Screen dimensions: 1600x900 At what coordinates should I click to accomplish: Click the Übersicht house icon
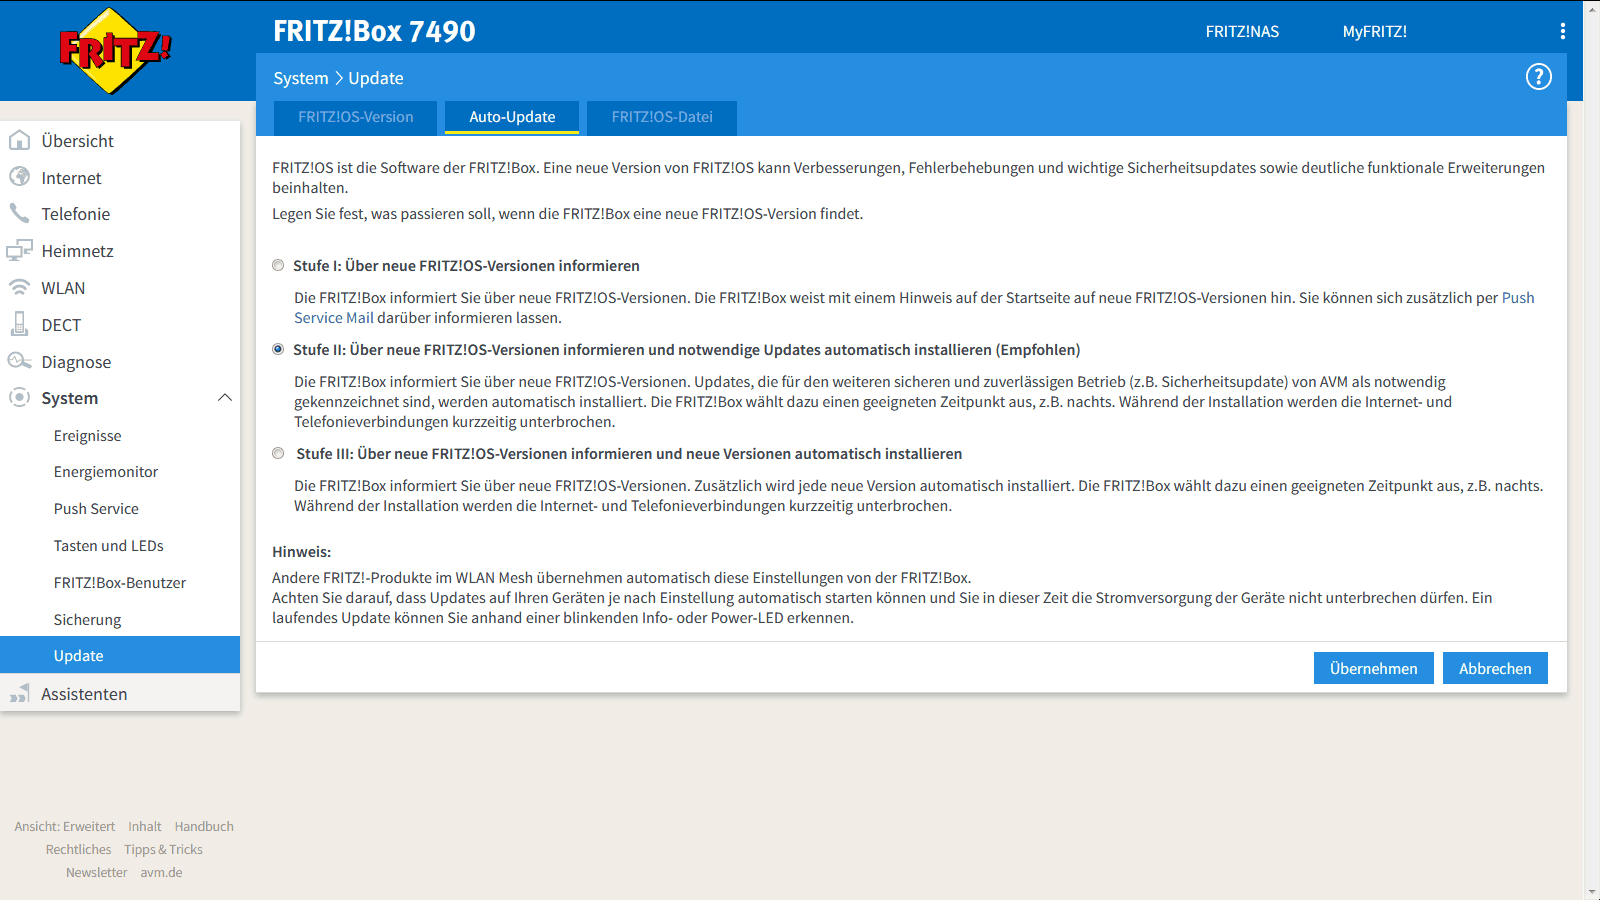point(19,140)
